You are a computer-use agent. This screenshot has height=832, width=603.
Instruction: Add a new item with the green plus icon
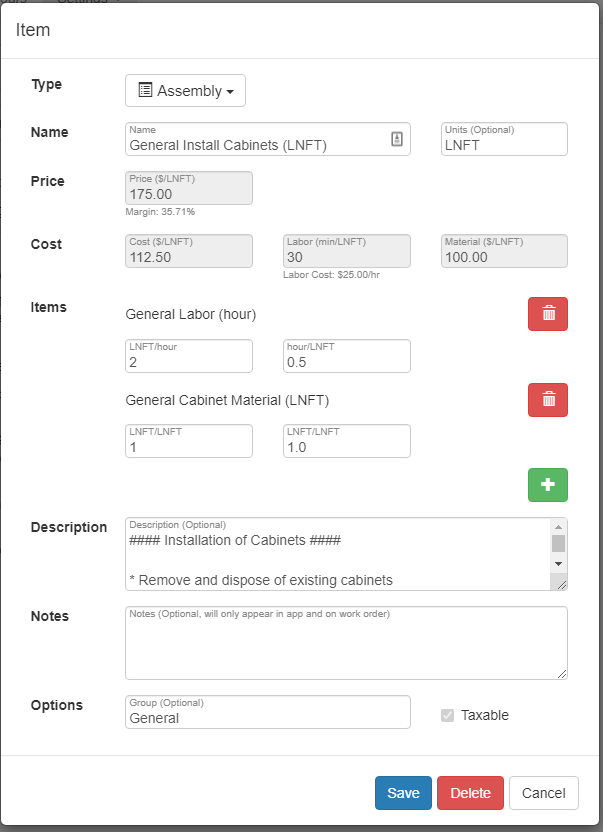pos(547,484)
